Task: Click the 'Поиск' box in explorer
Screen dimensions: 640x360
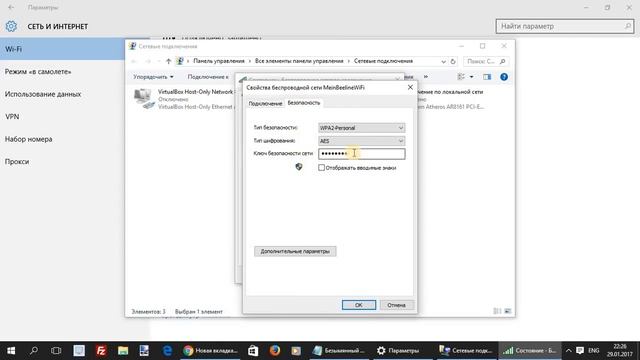Action: [x=485, y=61]
